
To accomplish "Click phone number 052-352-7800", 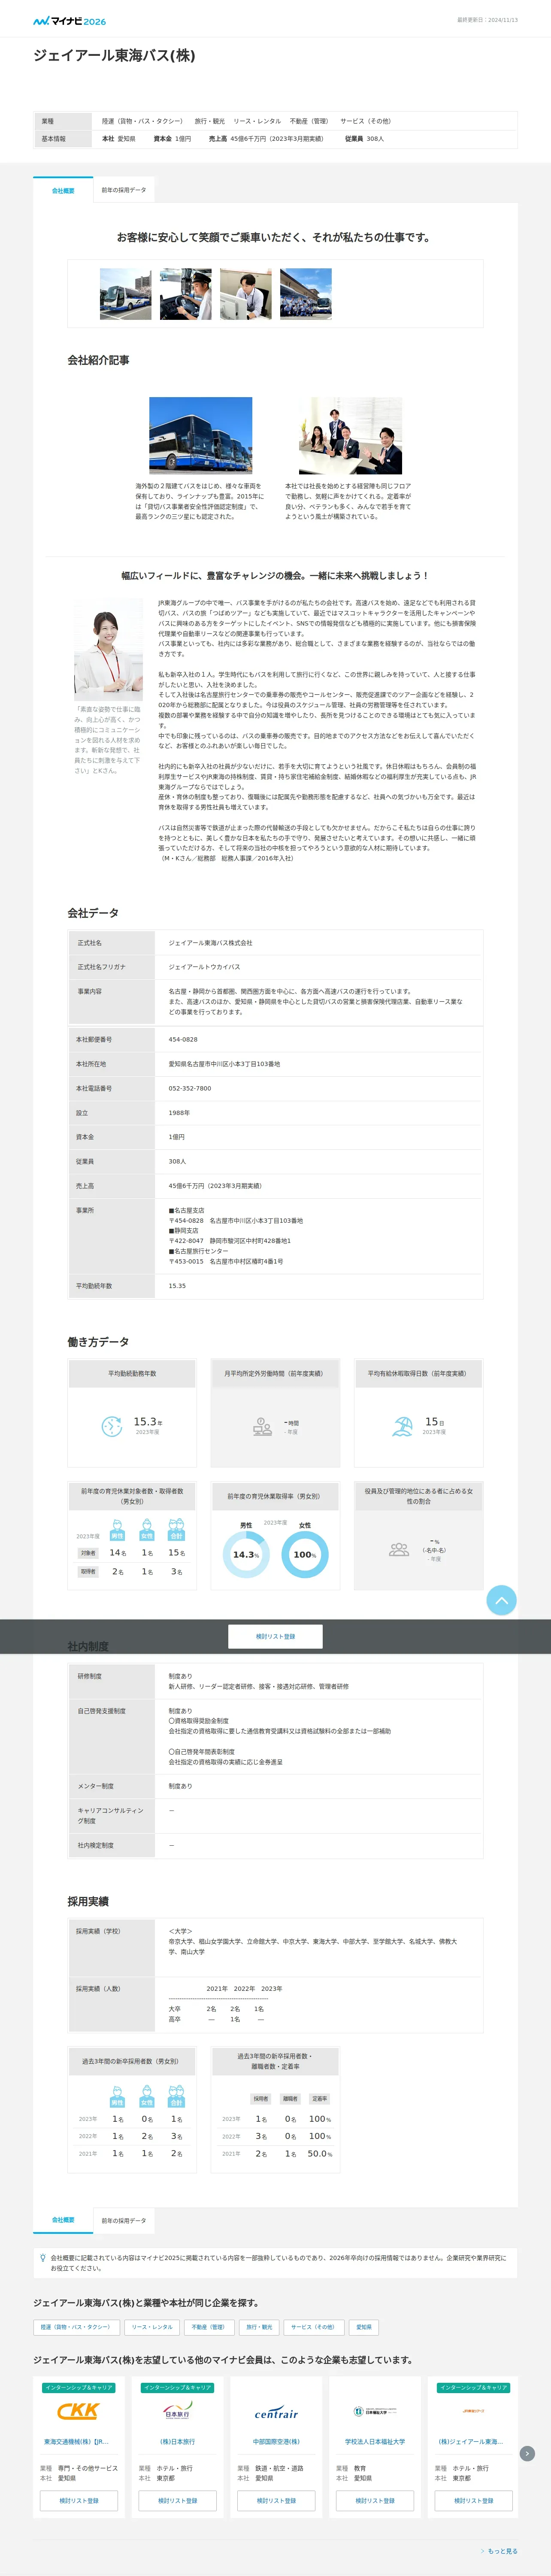I will pos(190,1088).
